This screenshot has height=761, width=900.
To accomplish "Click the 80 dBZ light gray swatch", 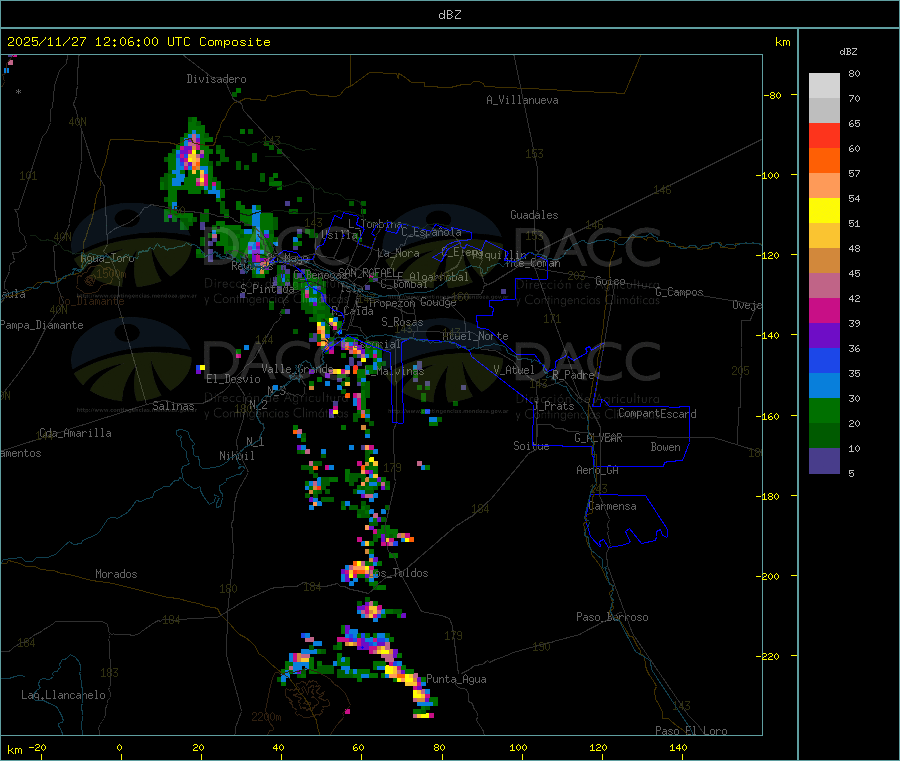I will point(824,86).
